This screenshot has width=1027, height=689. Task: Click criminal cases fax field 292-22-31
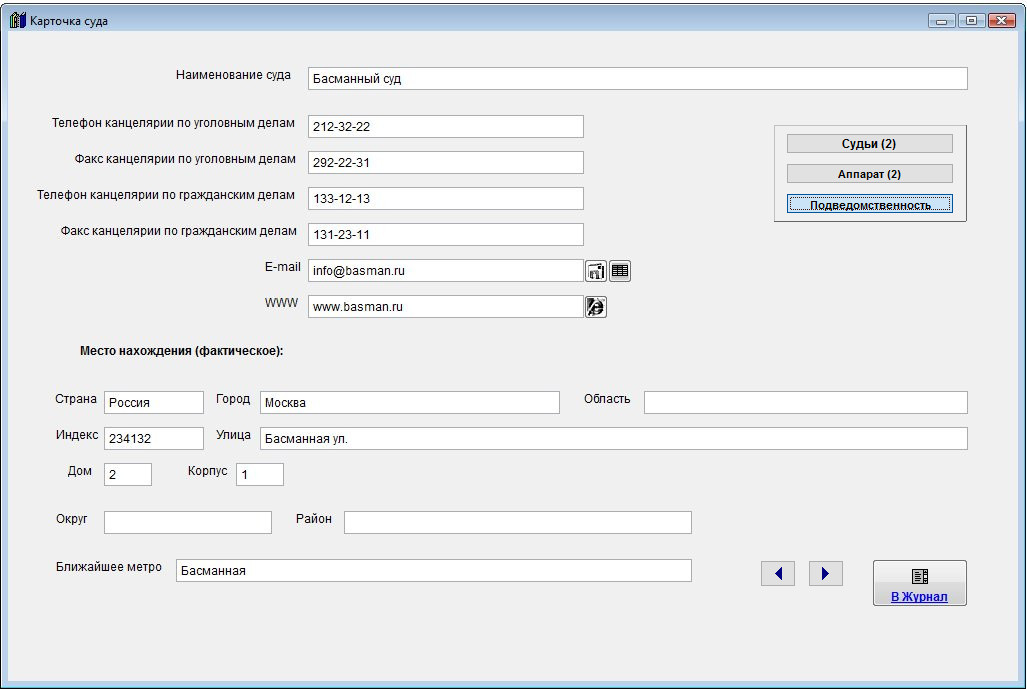[445, 162]
